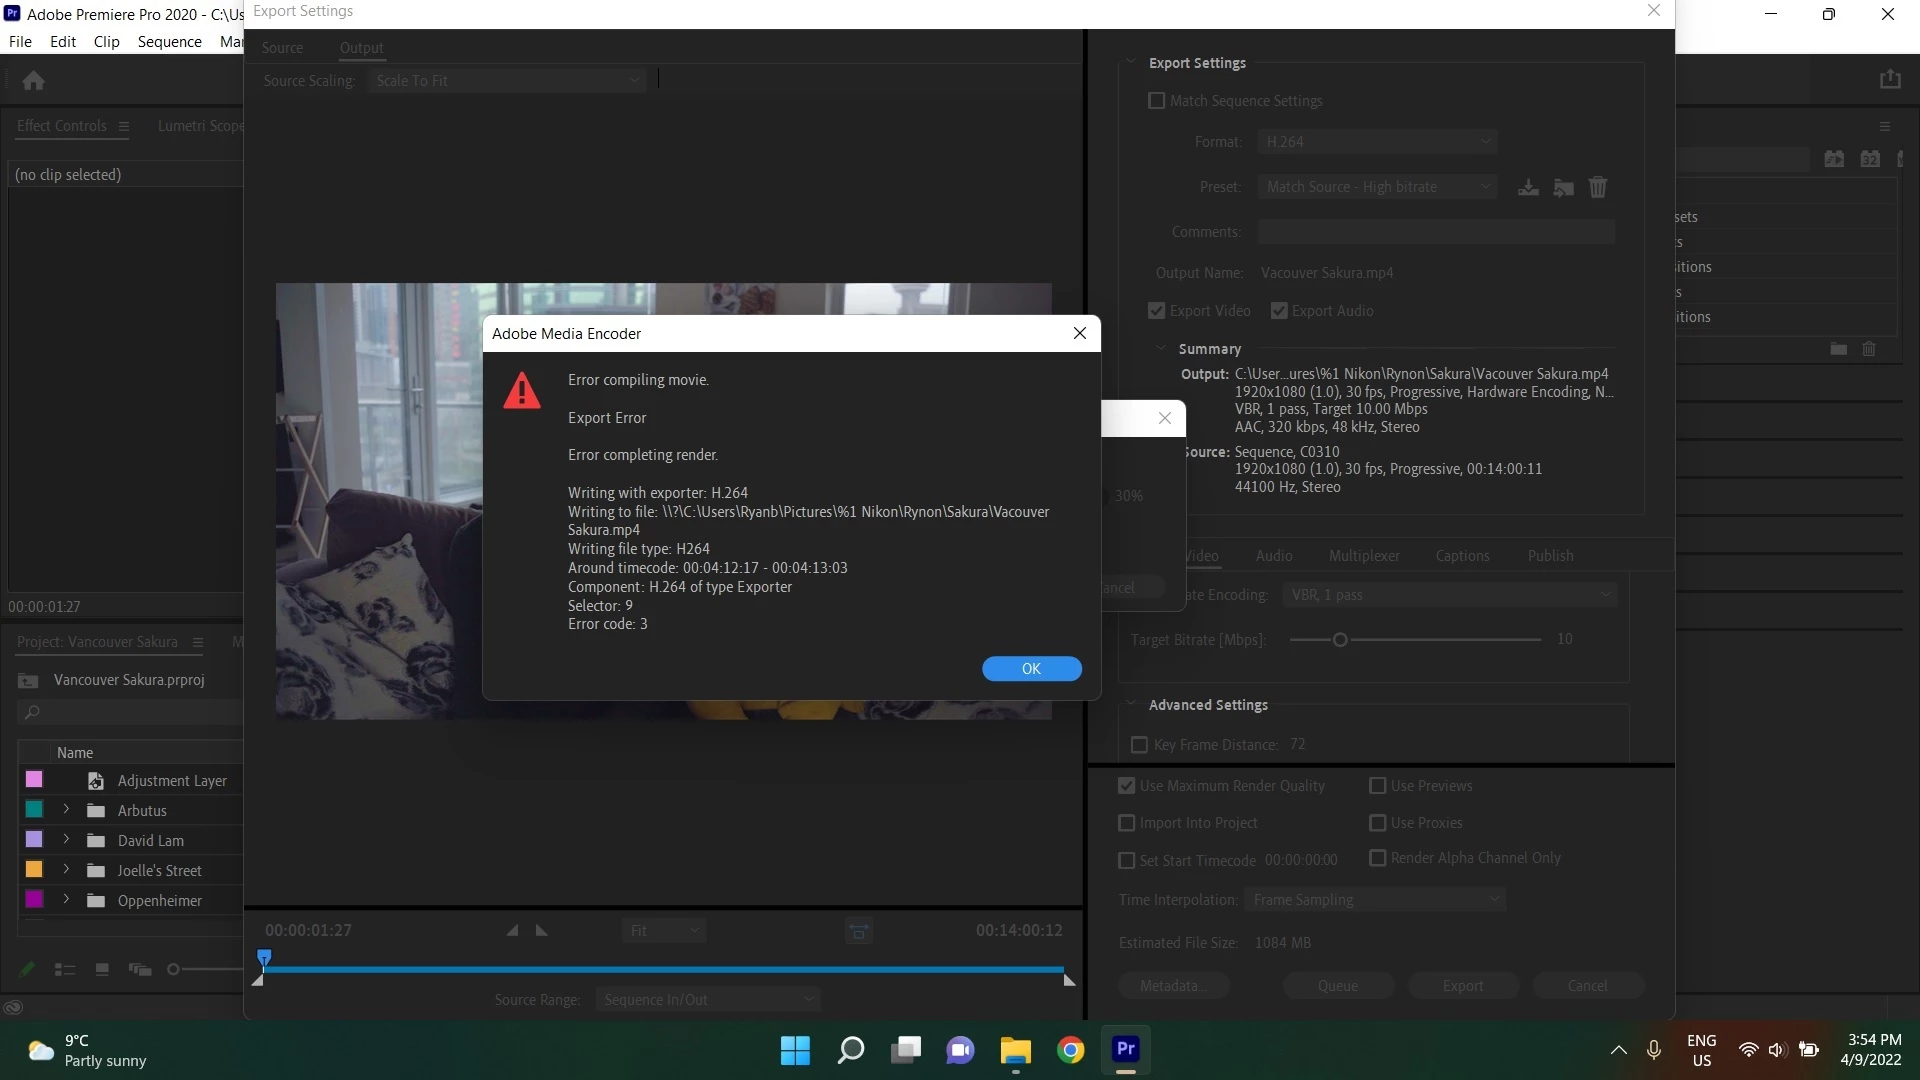The image size is (1920, 1080).
Task: Adjust the Target Bitrate slider handle
Action: (1340, 640)
